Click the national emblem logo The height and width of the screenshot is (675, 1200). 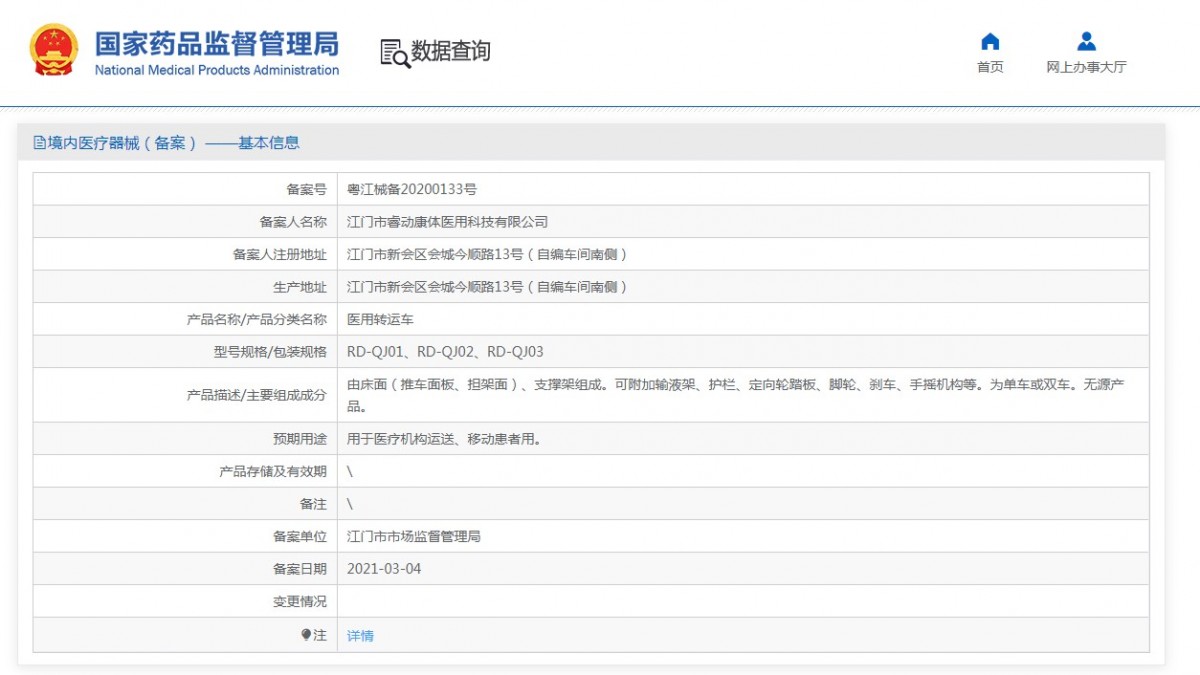[x=53, y=50]
